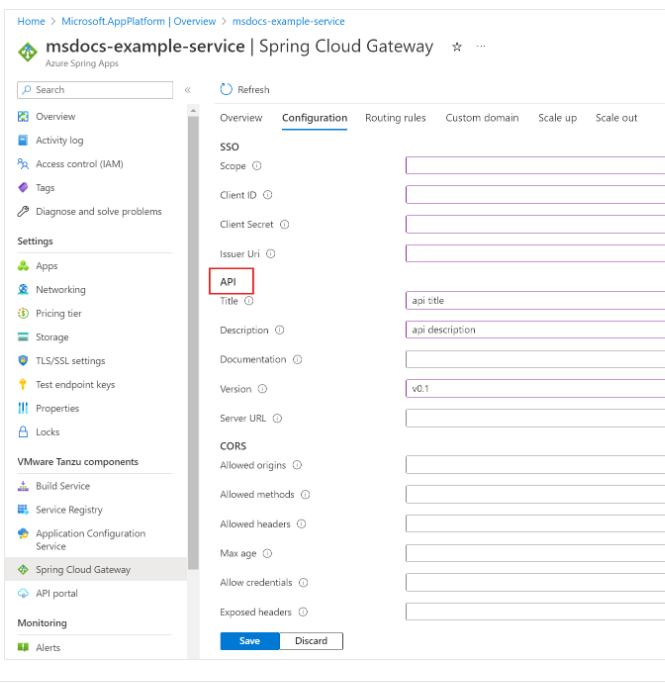This screenshot has height=683, width=665.
Task: Click into the SSO Scope field
Action: point(535,166)
